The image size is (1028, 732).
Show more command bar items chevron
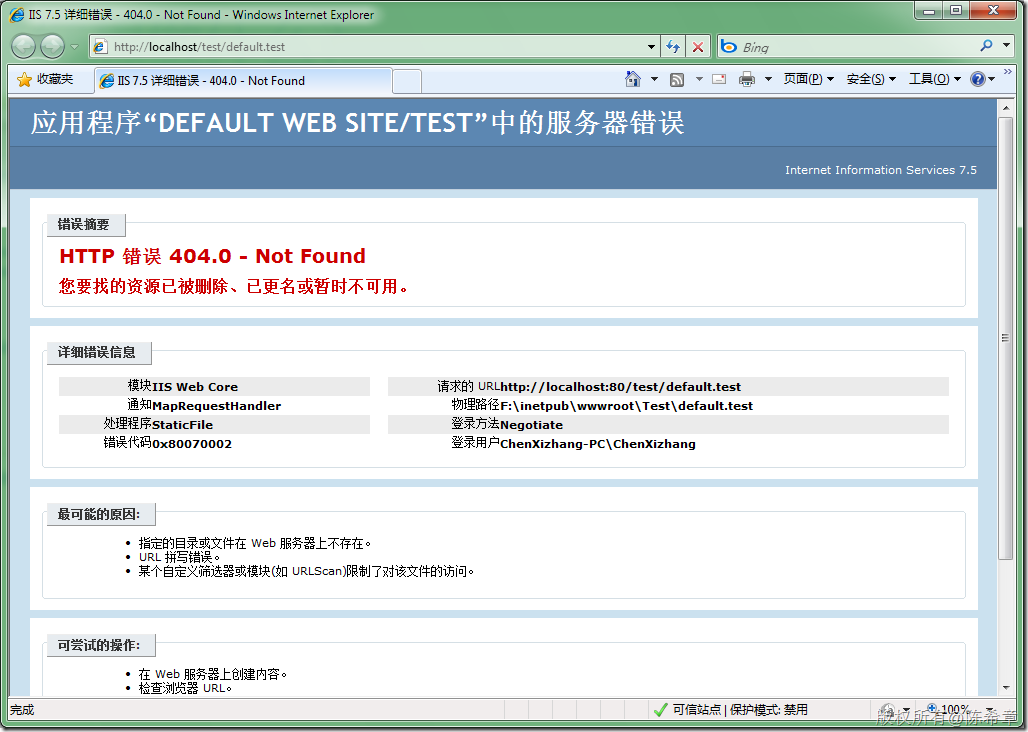tap(1008, 71)
